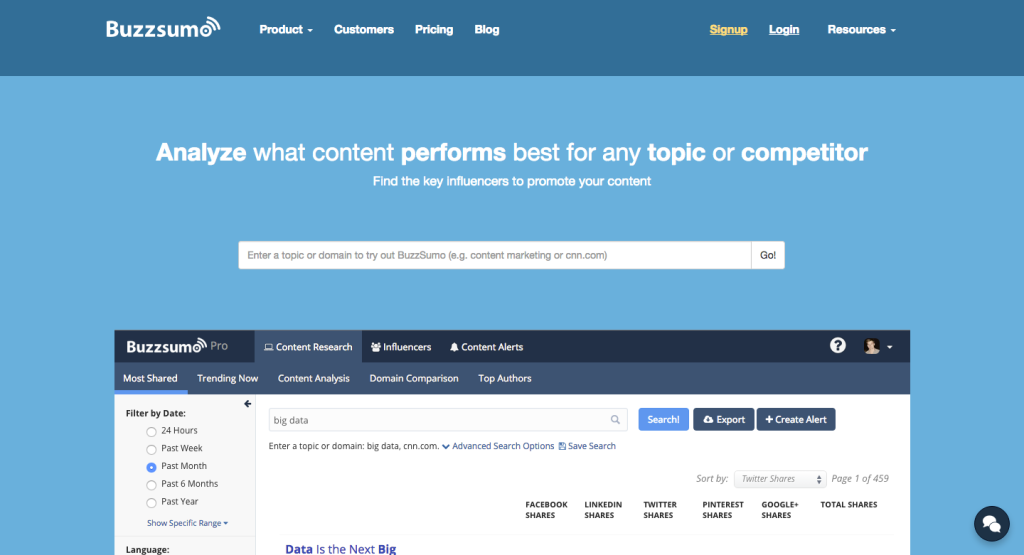
Task: Click the help question mark icon
Action: click(x=837, y=345)
